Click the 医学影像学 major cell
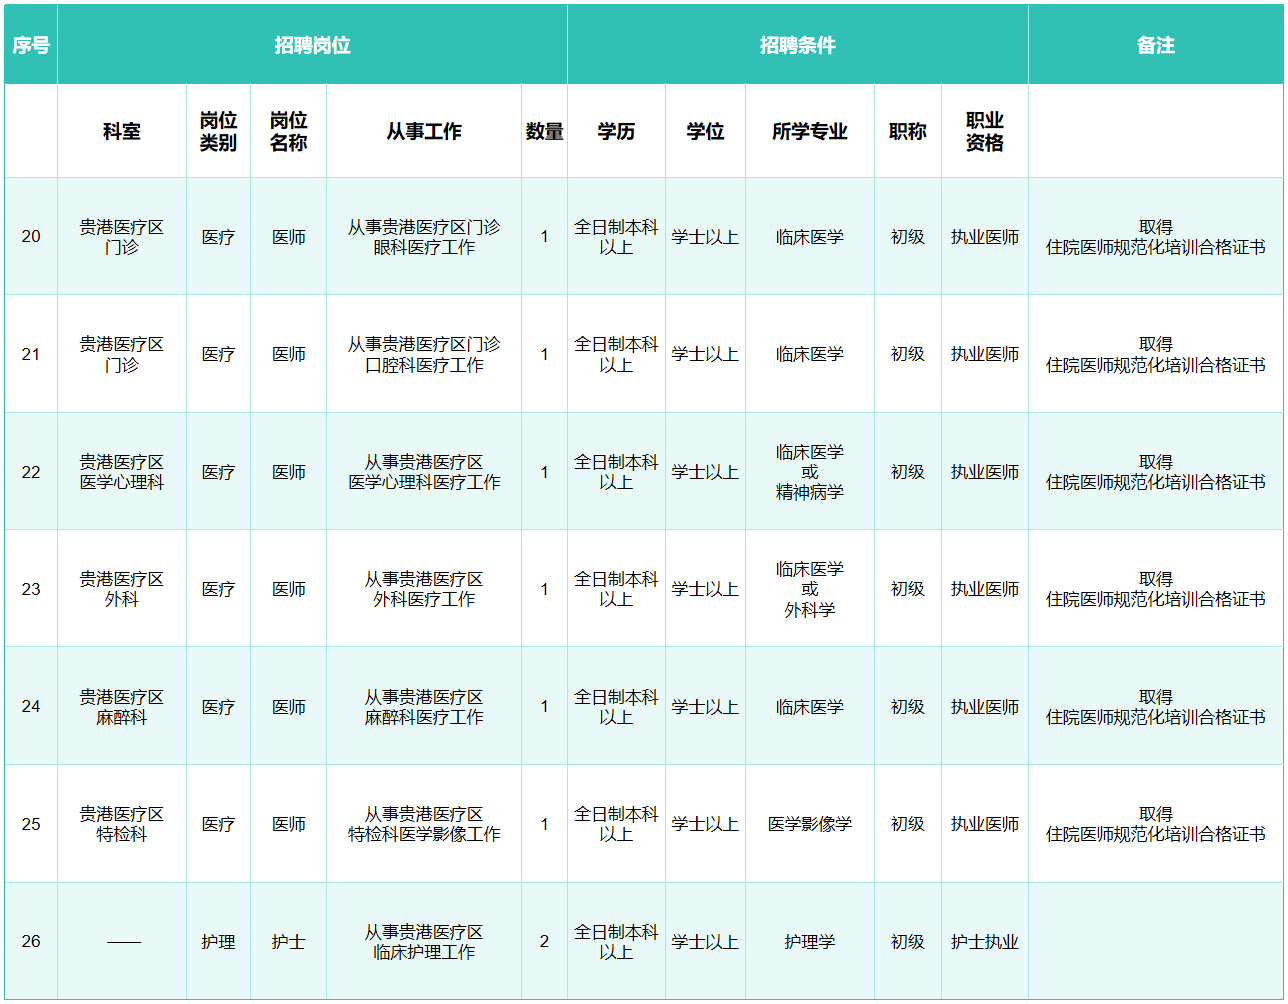The width and height of the screenshot is (1288, 1004). 809,824
